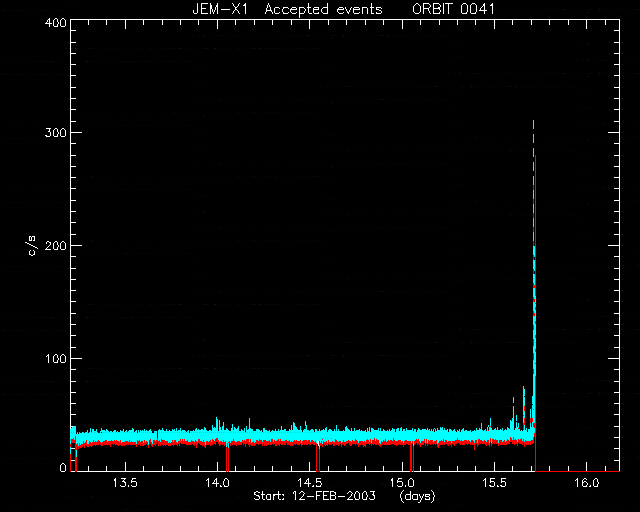640x512 pixels.
Task: Click the 15.5 x-axis tick label
Action: point(494,483)
